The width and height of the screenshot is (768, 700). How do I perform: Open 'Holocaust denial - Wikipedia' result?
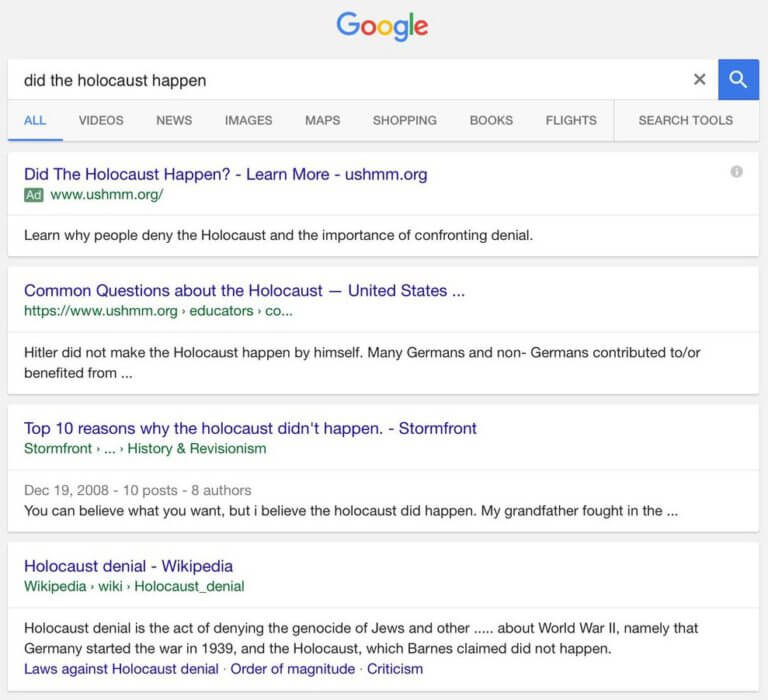pos(128,566)
